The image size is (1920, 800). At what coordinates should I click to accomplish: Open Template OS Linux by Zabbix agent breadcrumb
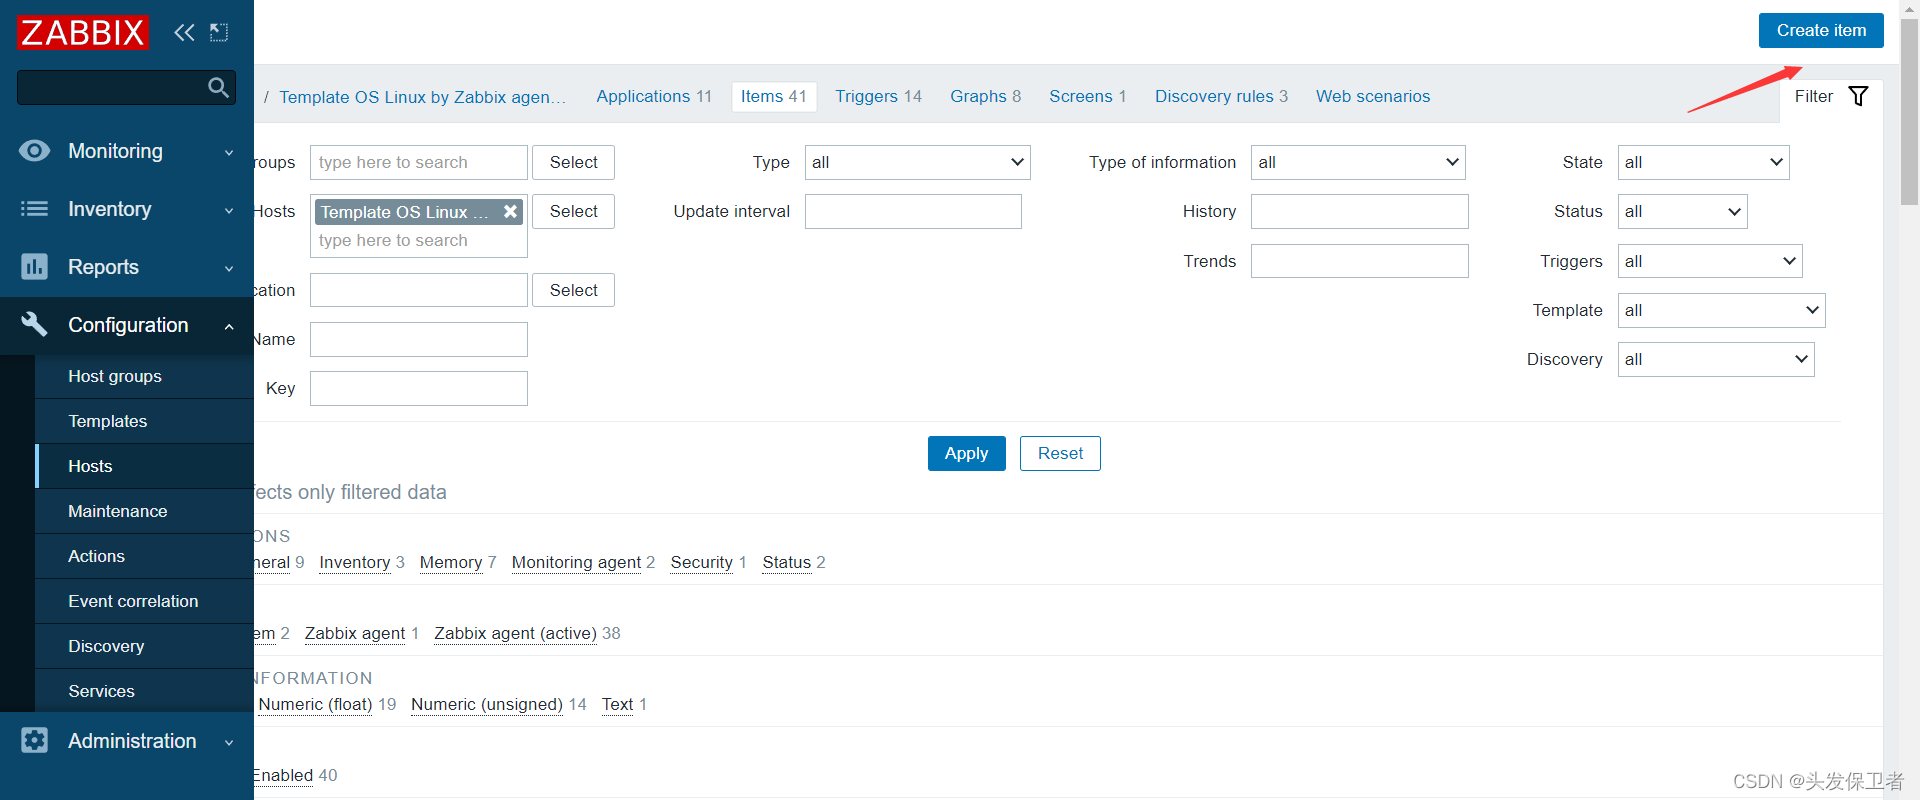pos(422,97)
